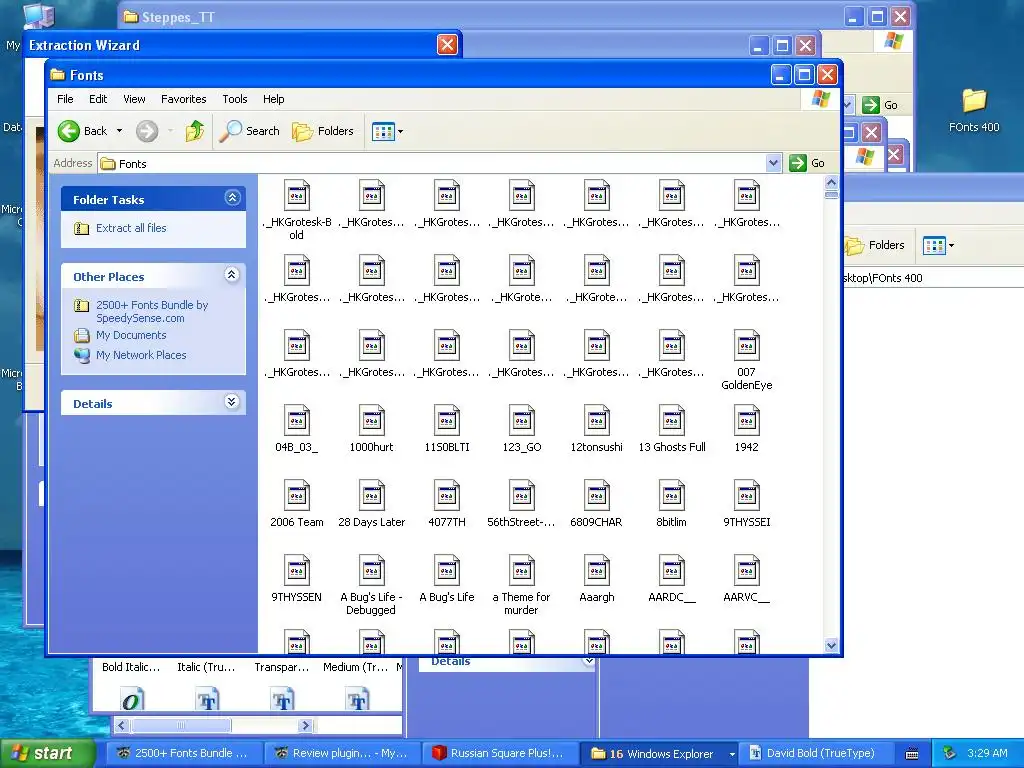Screen dimensions: 1024x768
Task: Select the 123_GO font file
Action: (x=522, y=428)
